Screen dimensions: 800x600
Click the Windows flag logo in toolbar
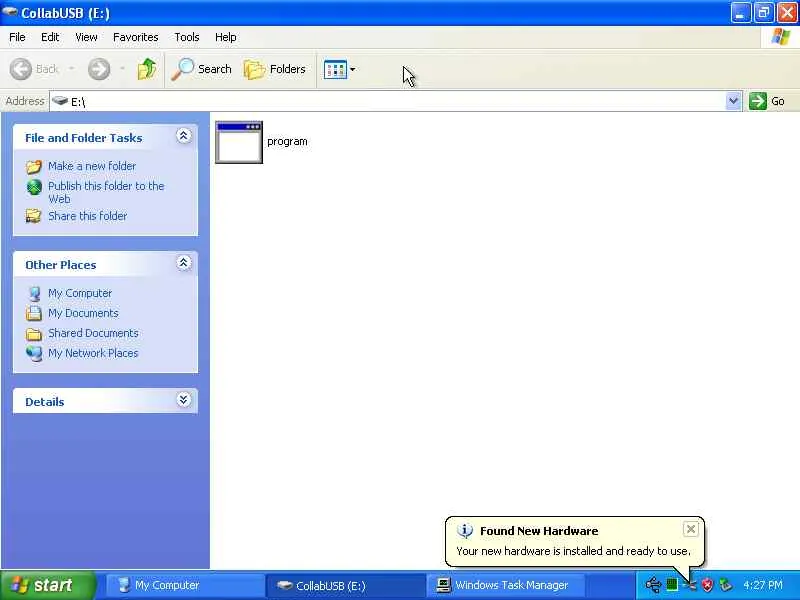[x=781, y=37]
